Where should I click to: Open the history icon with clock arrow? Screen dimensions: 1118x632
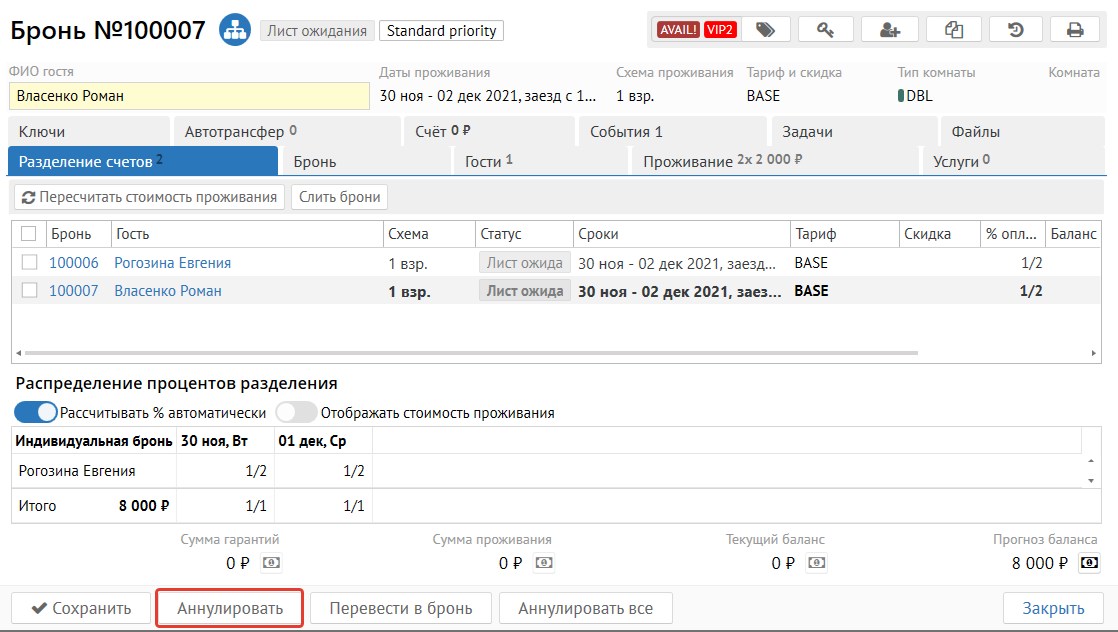pos(1015,30)
